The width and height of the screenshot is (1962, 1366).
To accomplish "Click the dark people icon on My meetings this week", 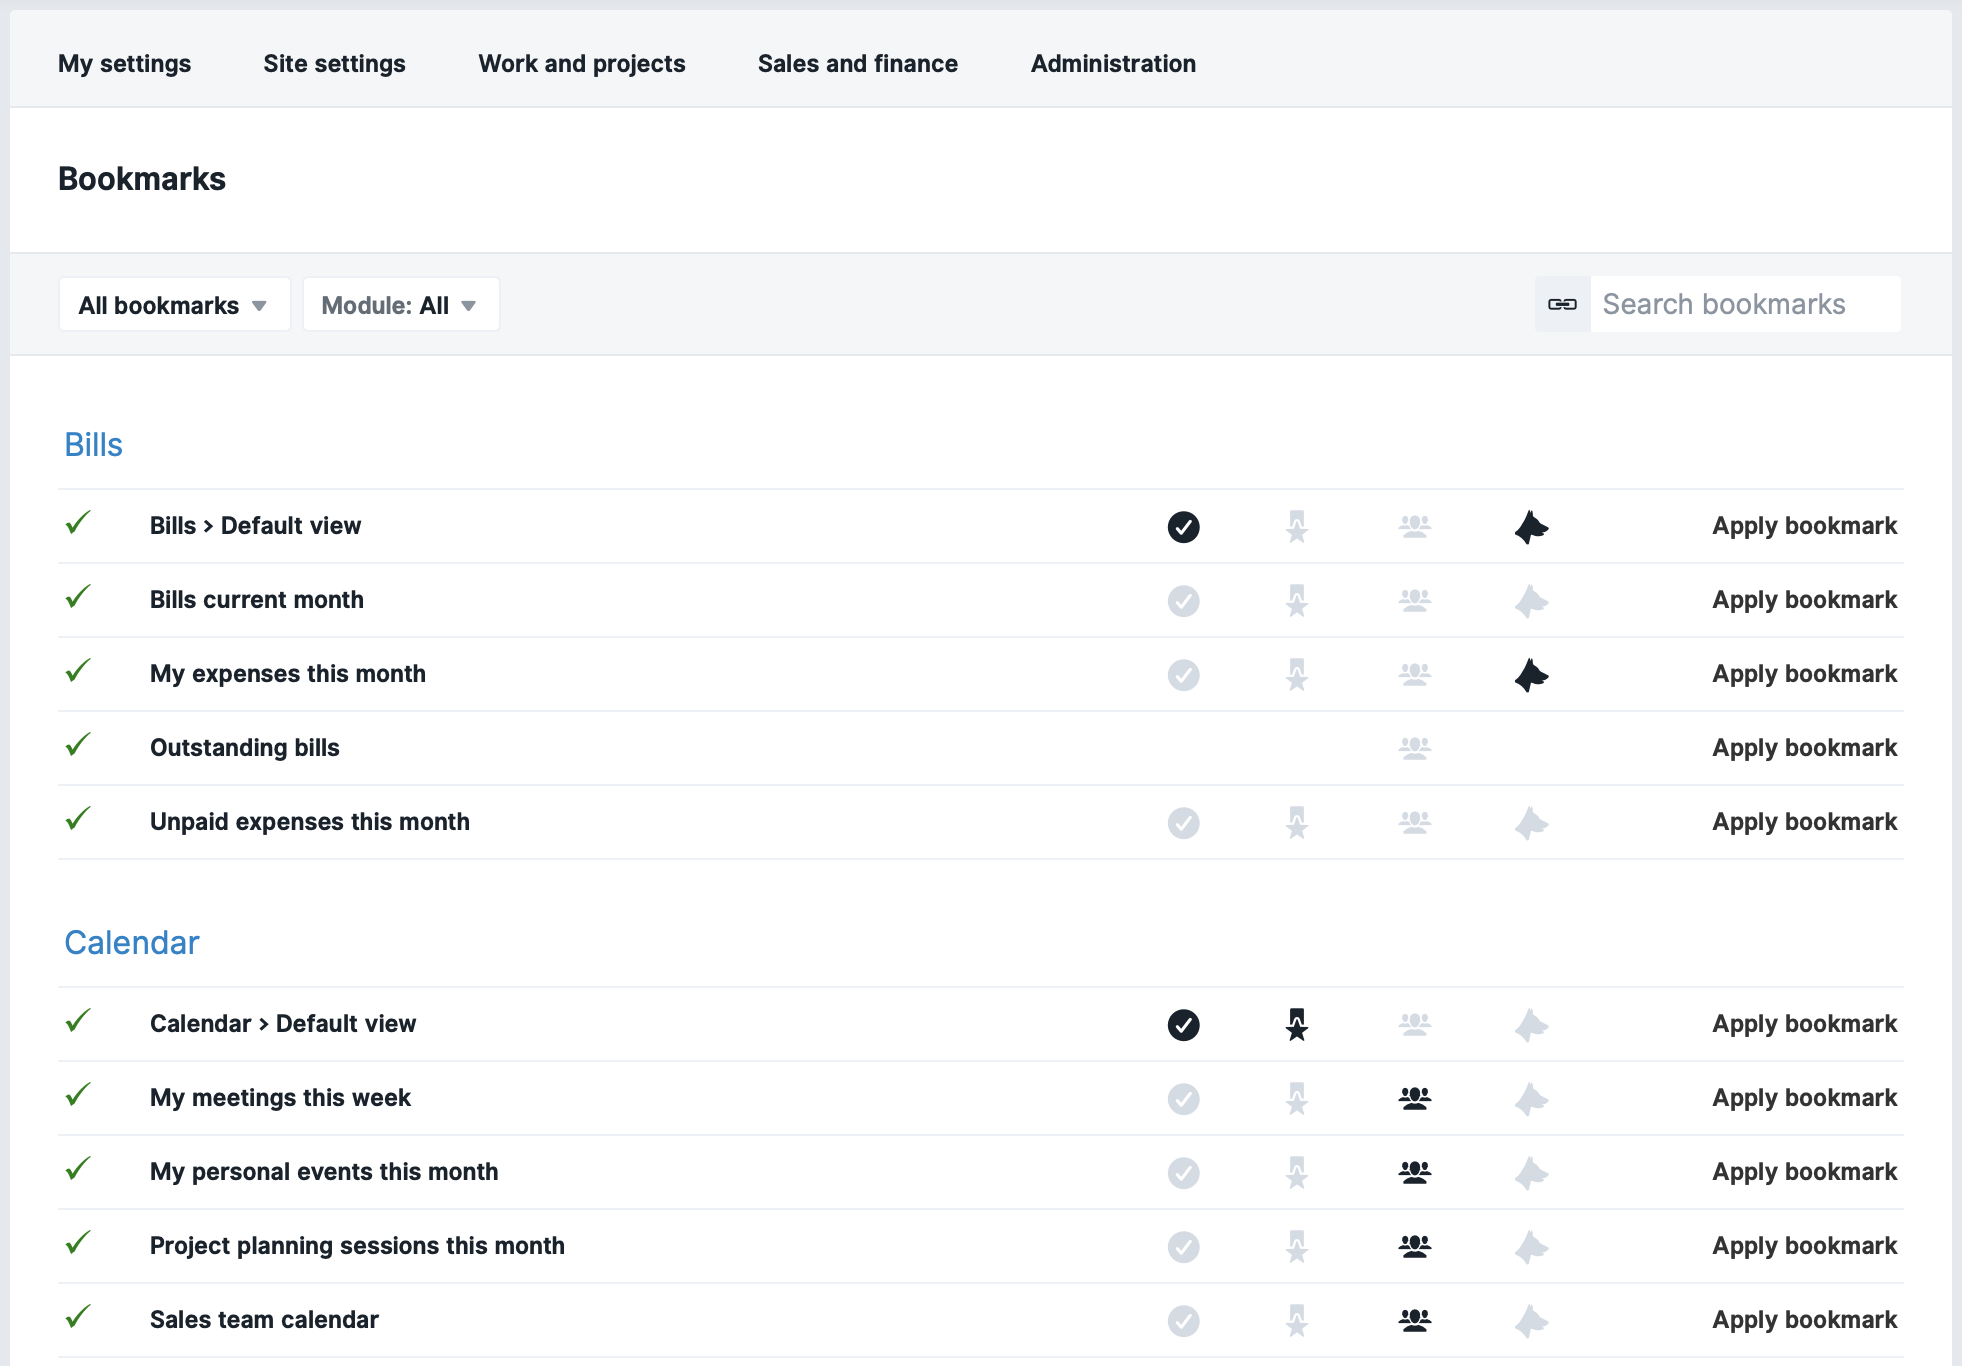I will (1415, 1098).
